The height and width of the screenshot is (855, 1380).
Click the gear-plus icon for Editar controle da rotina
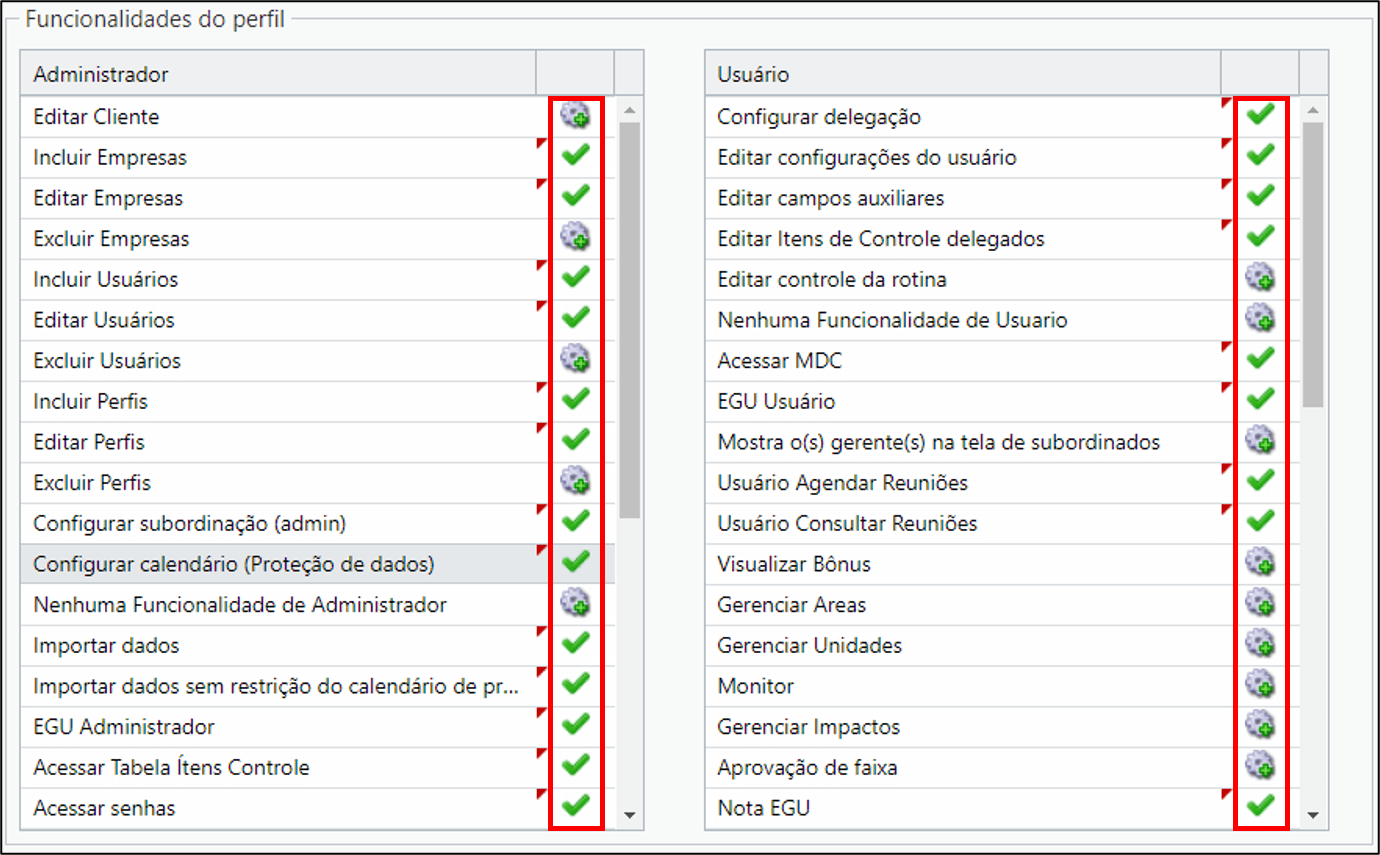1260,279
